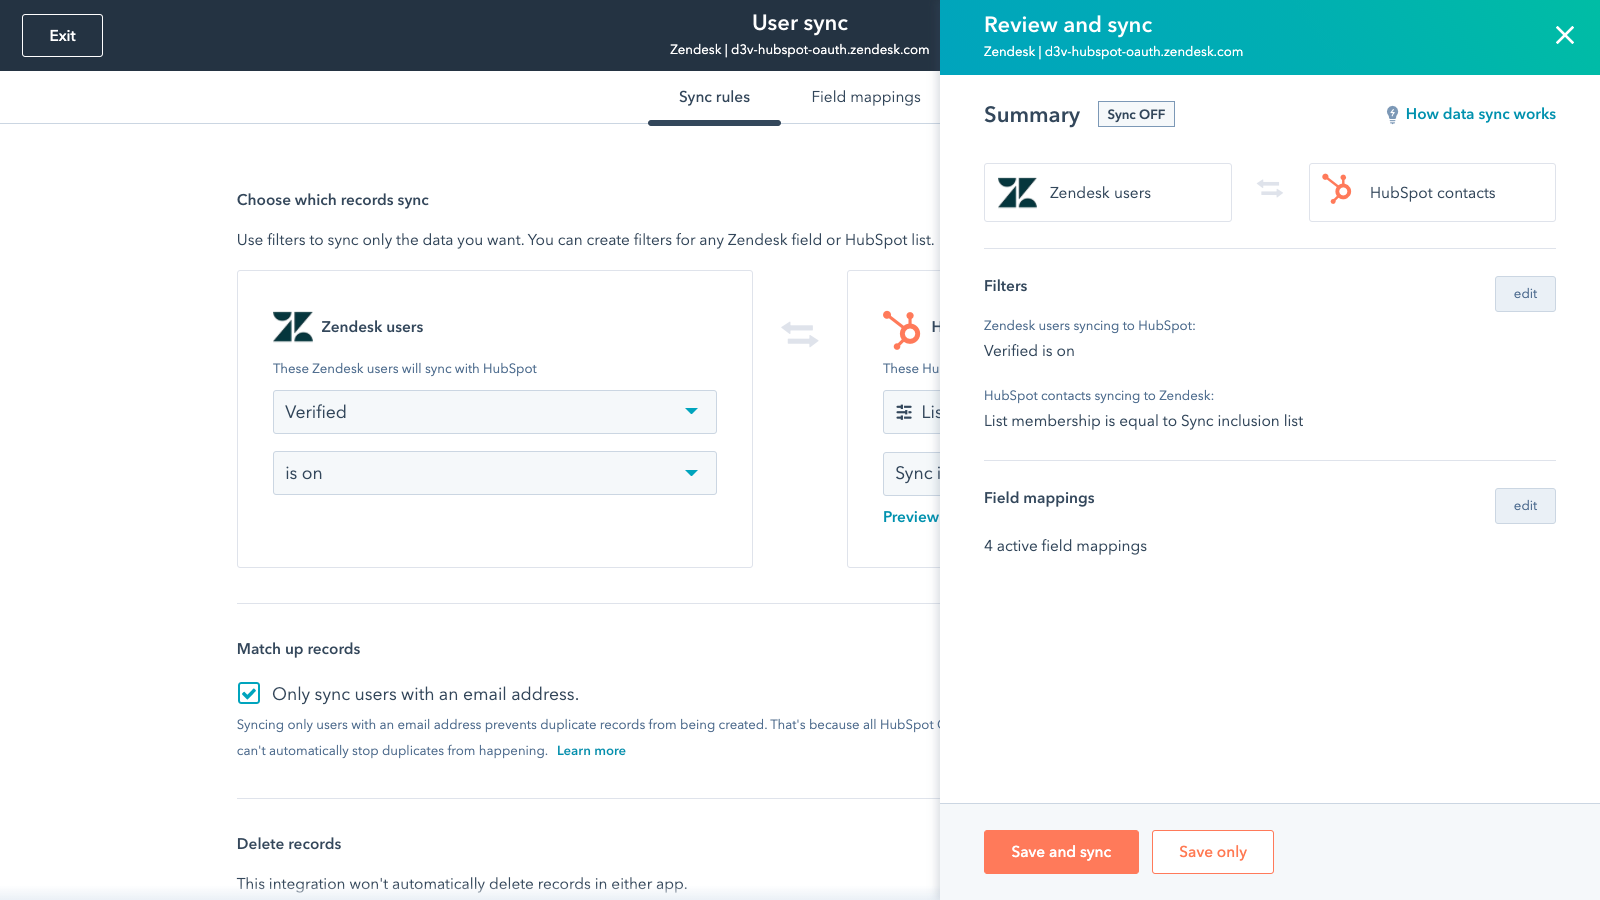Screen dimensions: 1600x900
Task: Open the Learn more link about duplicates
Action: pos(591,750)
